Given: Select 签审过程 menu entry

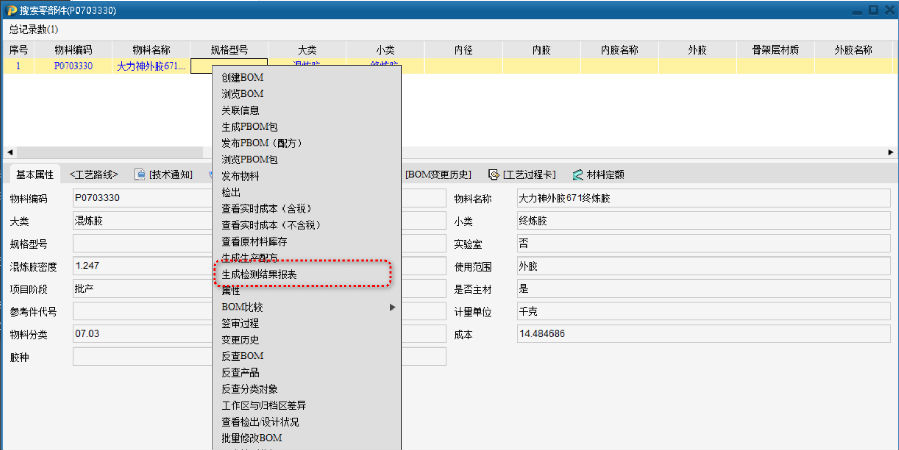Looking at the screenshot, I should tap(240, 323).
